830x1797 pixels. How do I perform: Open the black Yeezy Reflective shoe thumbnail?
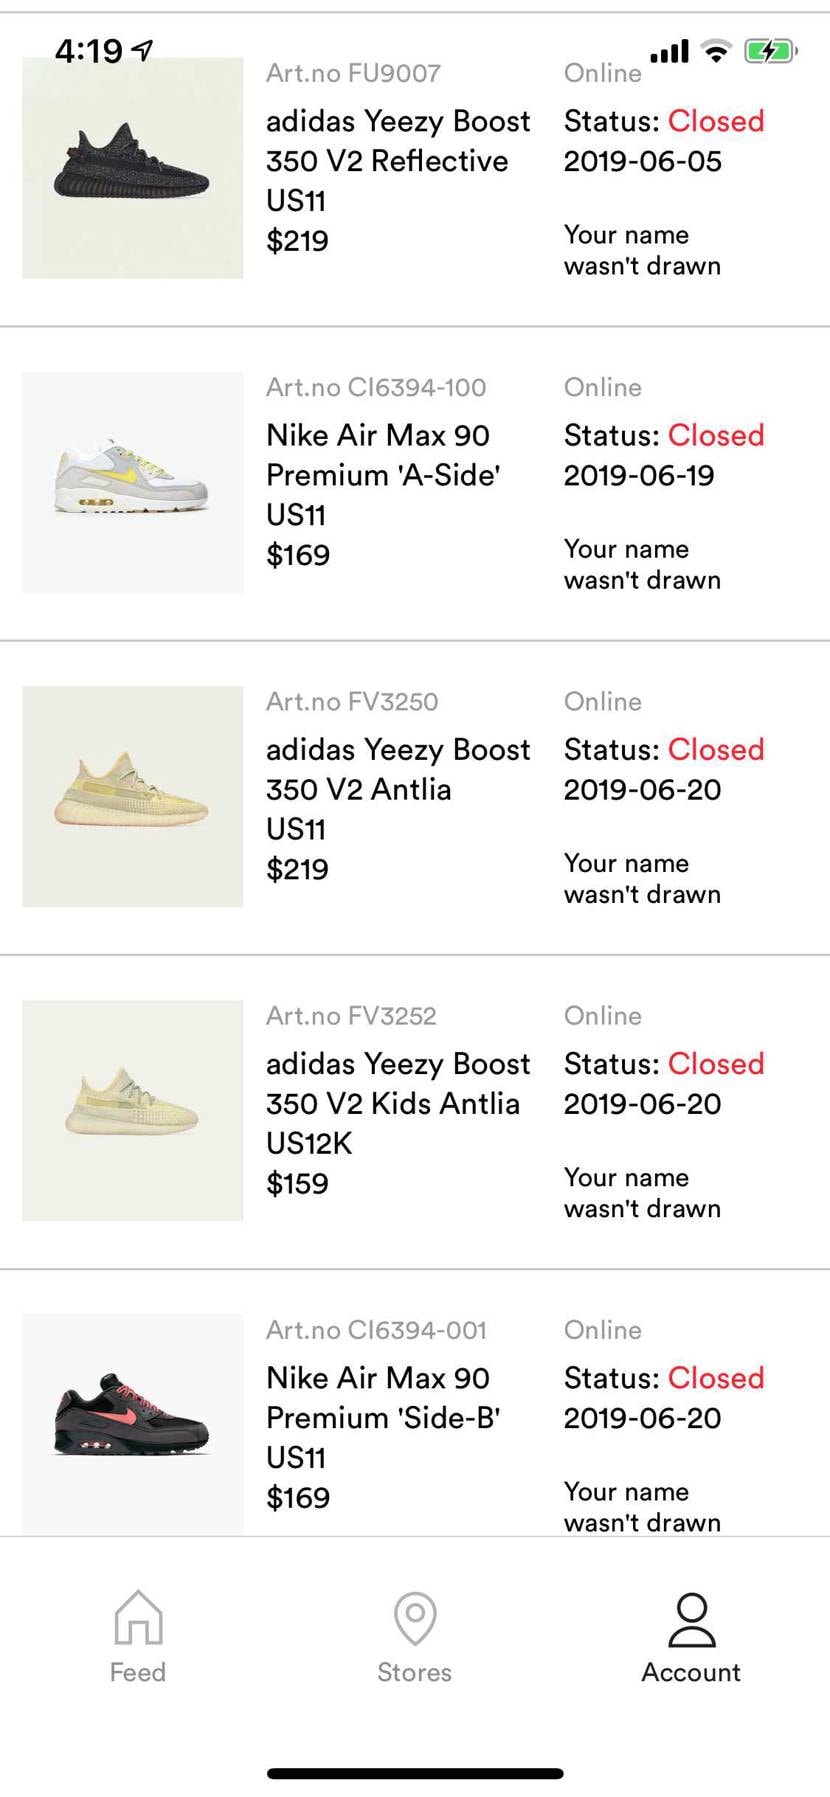(132, 168)
